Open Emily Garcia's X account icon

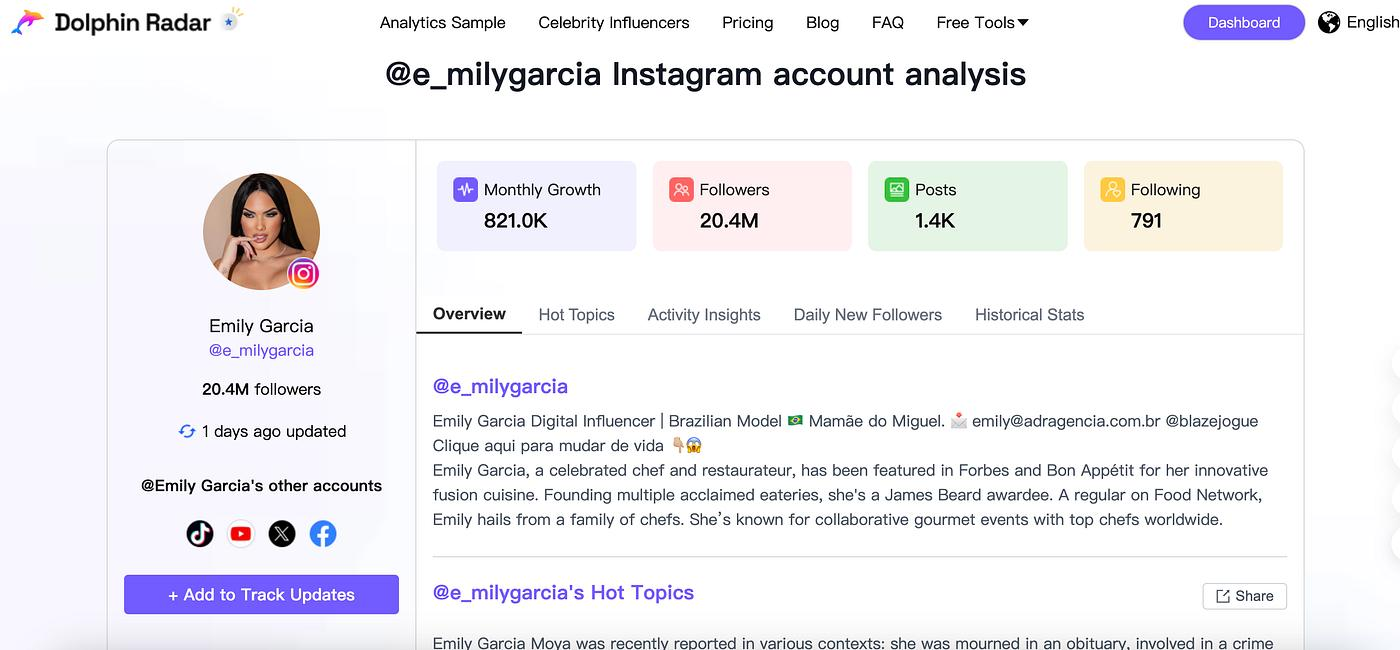click(x=282, y=534)
